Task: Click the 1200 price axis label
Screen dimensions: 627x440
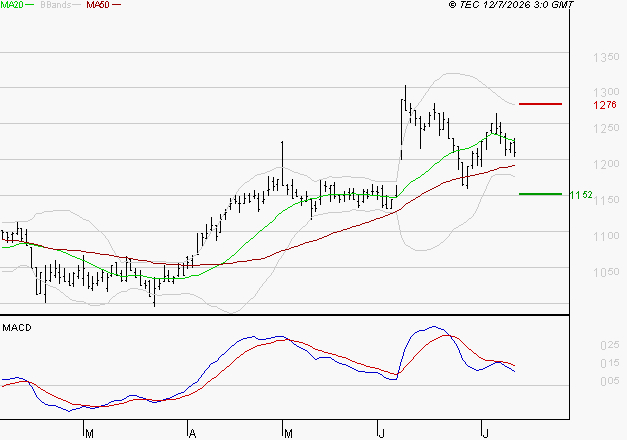Action: coord(606,164)
